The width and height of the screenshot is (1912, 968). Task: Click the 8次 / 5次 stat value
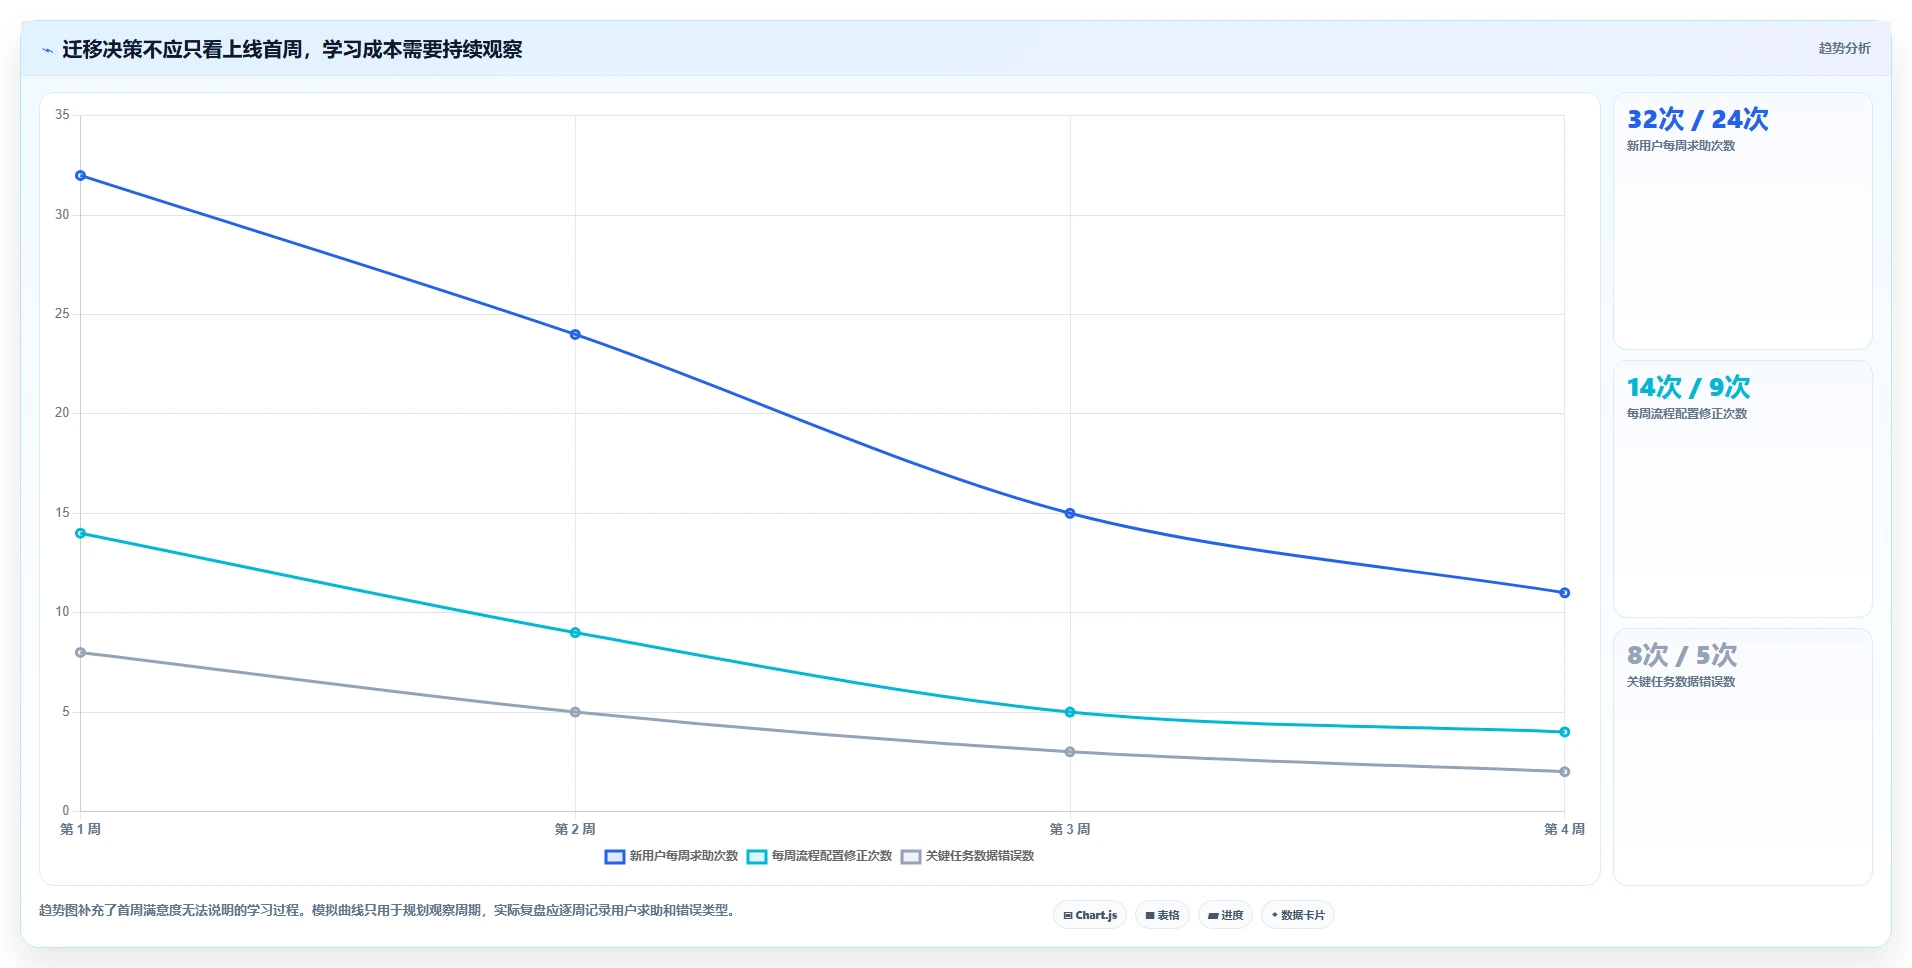point(1682,655)
